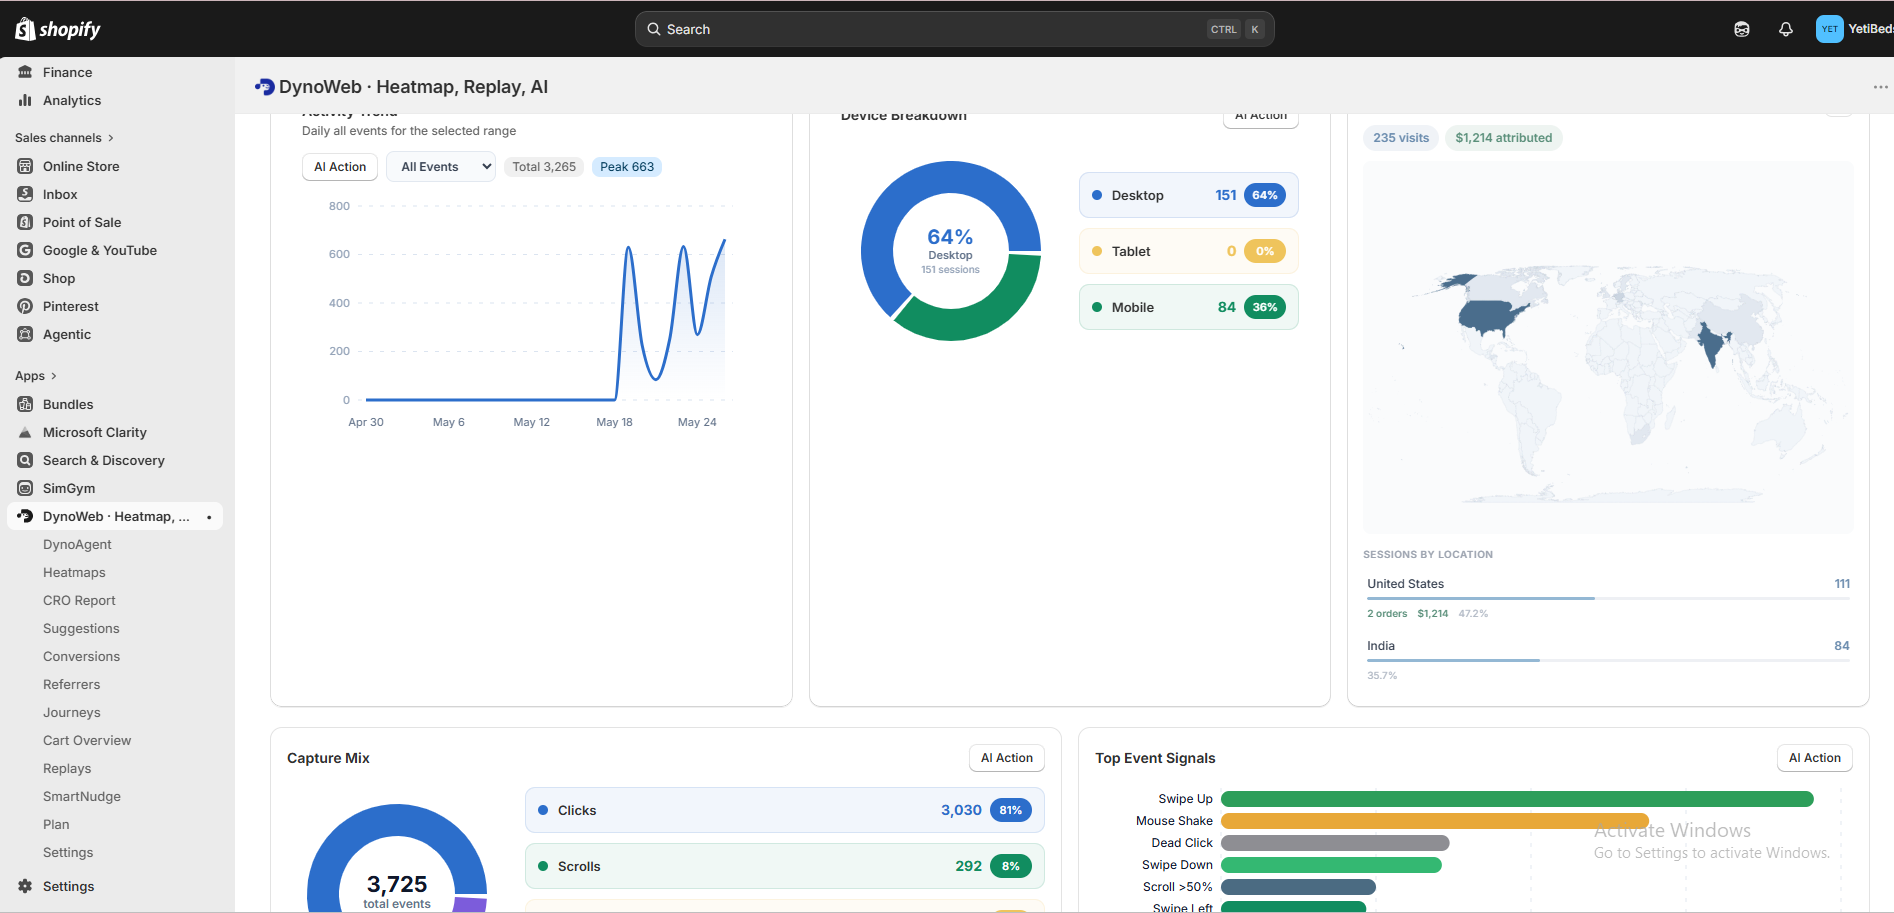Open the Heatmaps page
The width and height of the screenshot is (1894, 913).
click(74, 572)
